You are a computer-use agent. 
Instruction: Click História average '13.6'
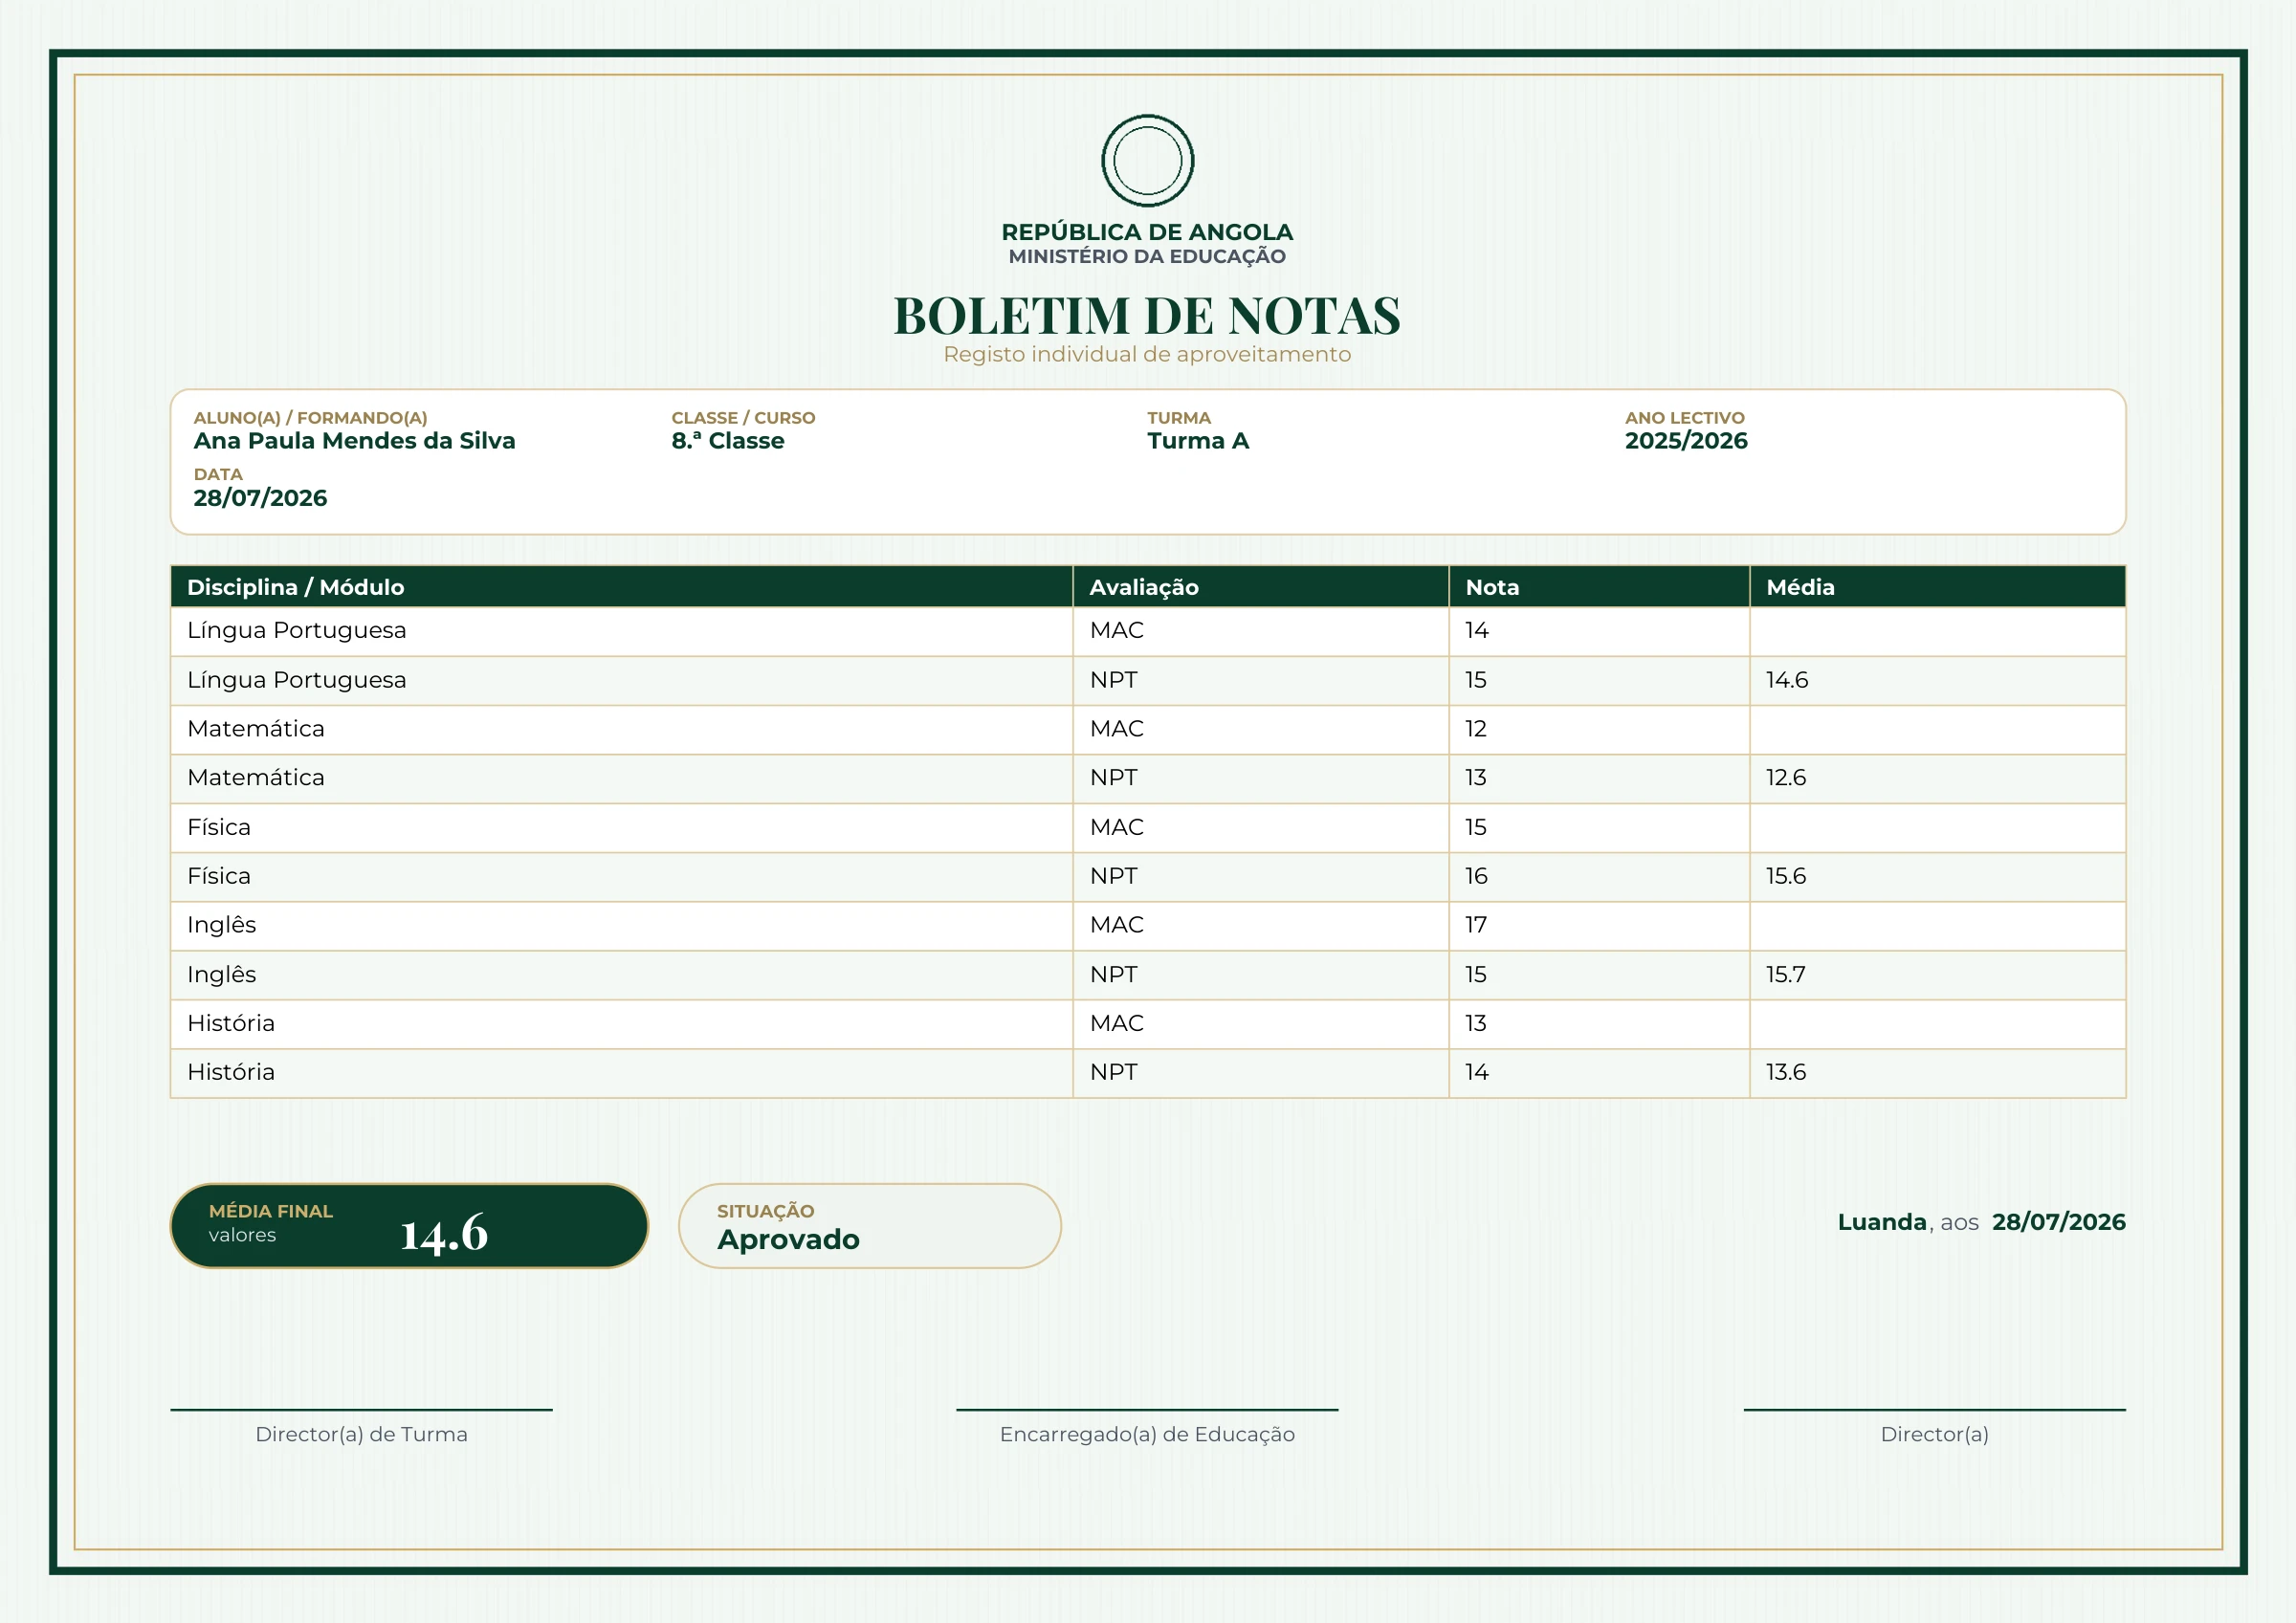(x=1786, y=1072)
